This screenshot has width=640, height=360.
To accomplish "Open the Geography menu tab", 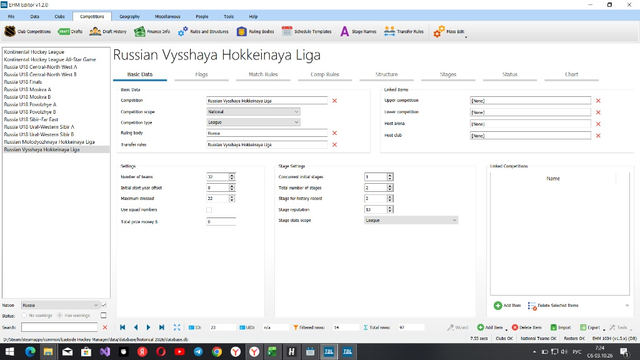I will pyautogui.click(x=129, y=16).
